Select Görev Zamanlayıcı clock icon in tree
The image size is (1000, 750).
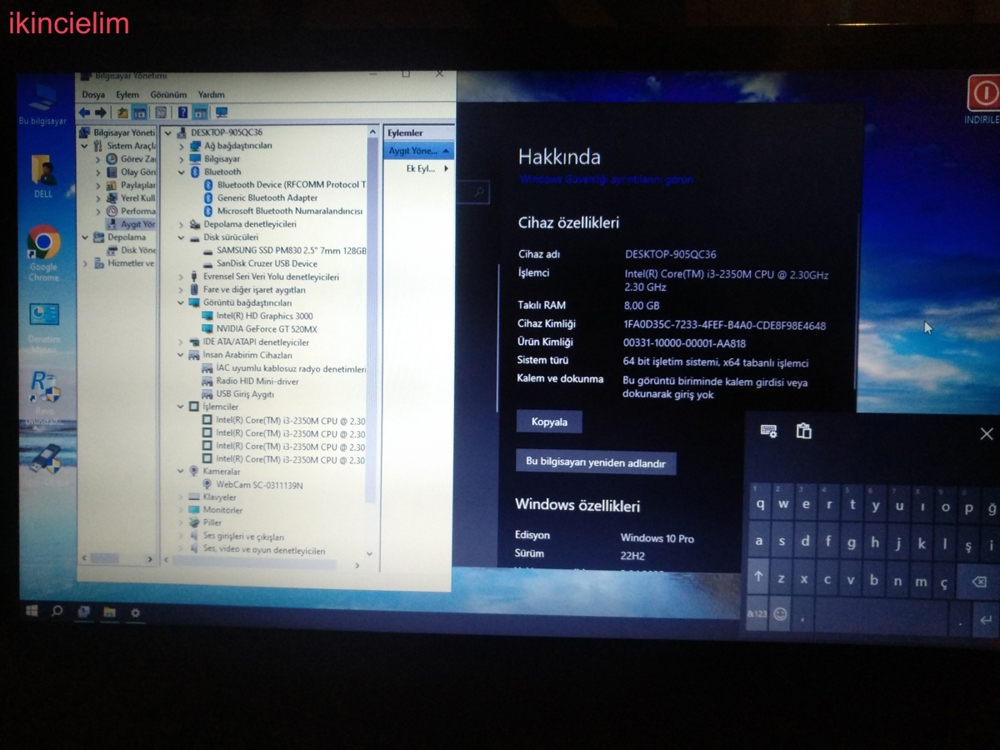(112, 159)
